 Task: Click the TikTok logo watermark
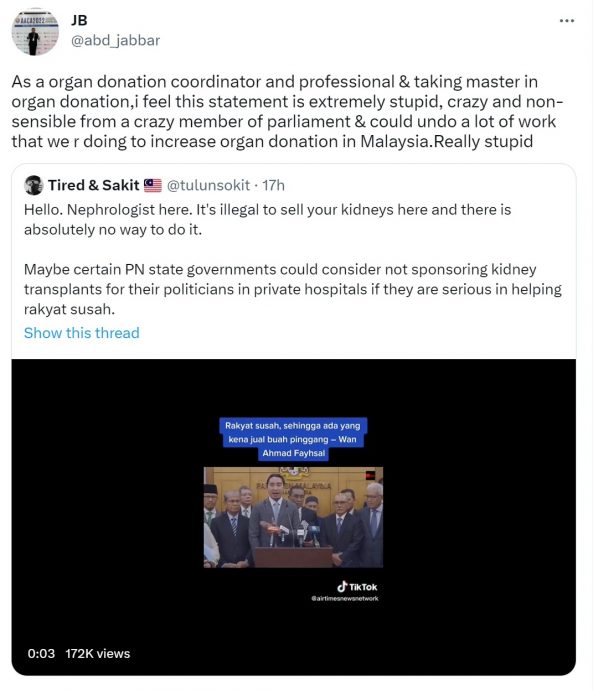click(357, 587)
